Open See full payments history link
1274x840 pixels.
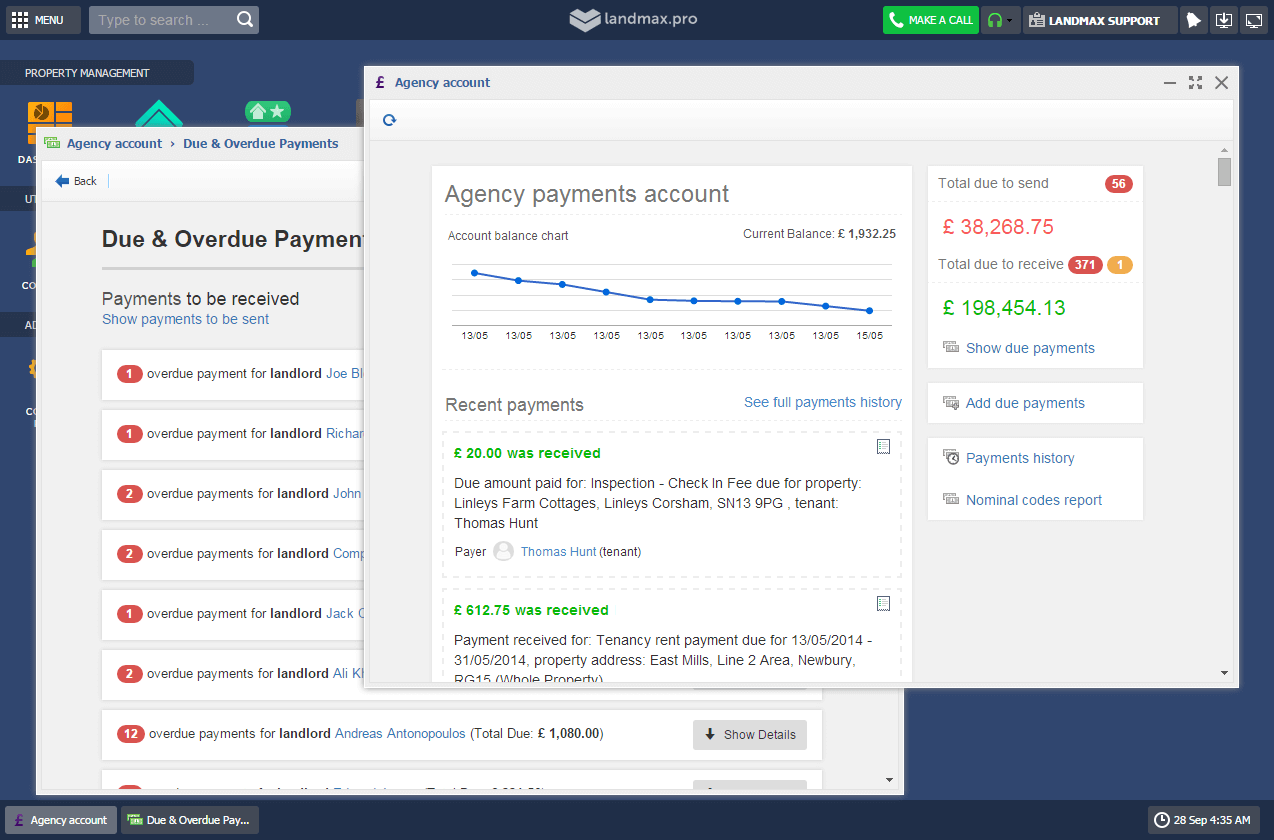[822, 402]
